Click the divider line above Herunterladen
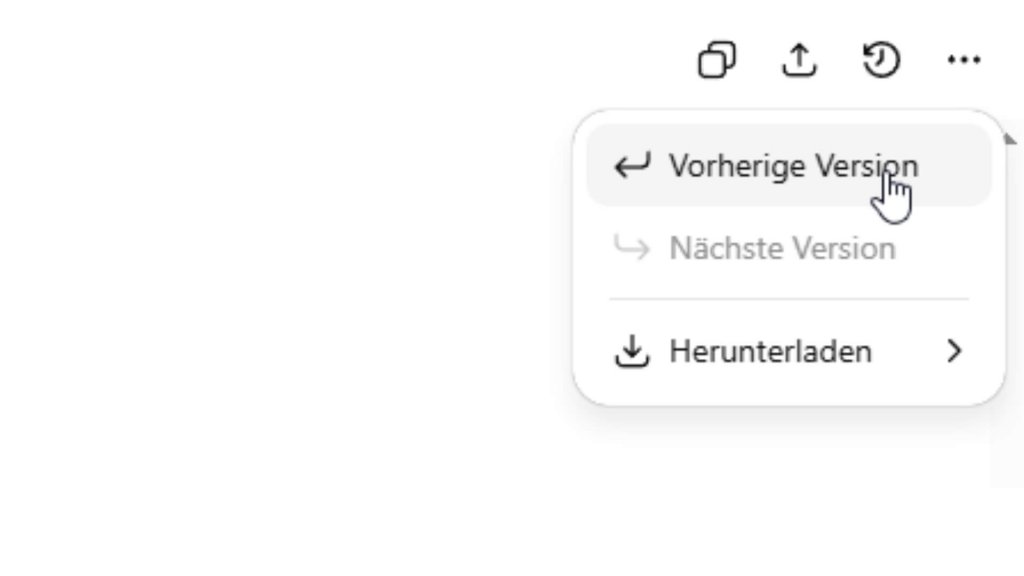The image size is (1024, 576). (790, 300)
